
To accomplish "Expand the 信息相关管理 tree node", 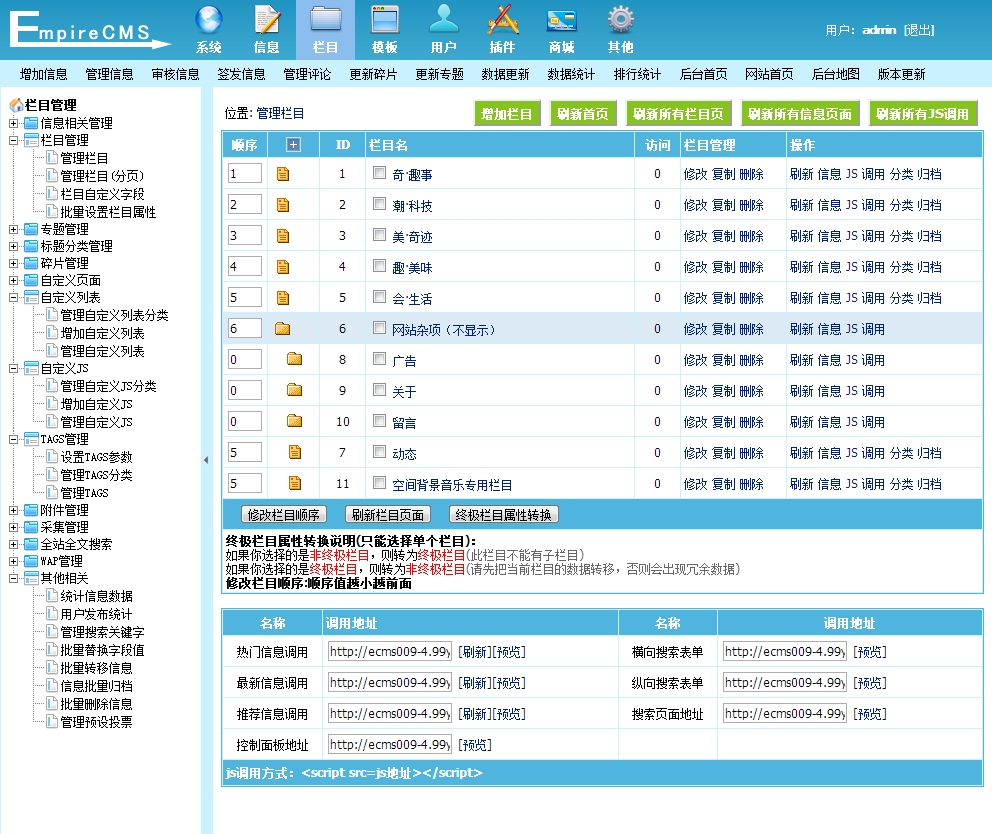I will pyautogui.click(x=13, y=123).
